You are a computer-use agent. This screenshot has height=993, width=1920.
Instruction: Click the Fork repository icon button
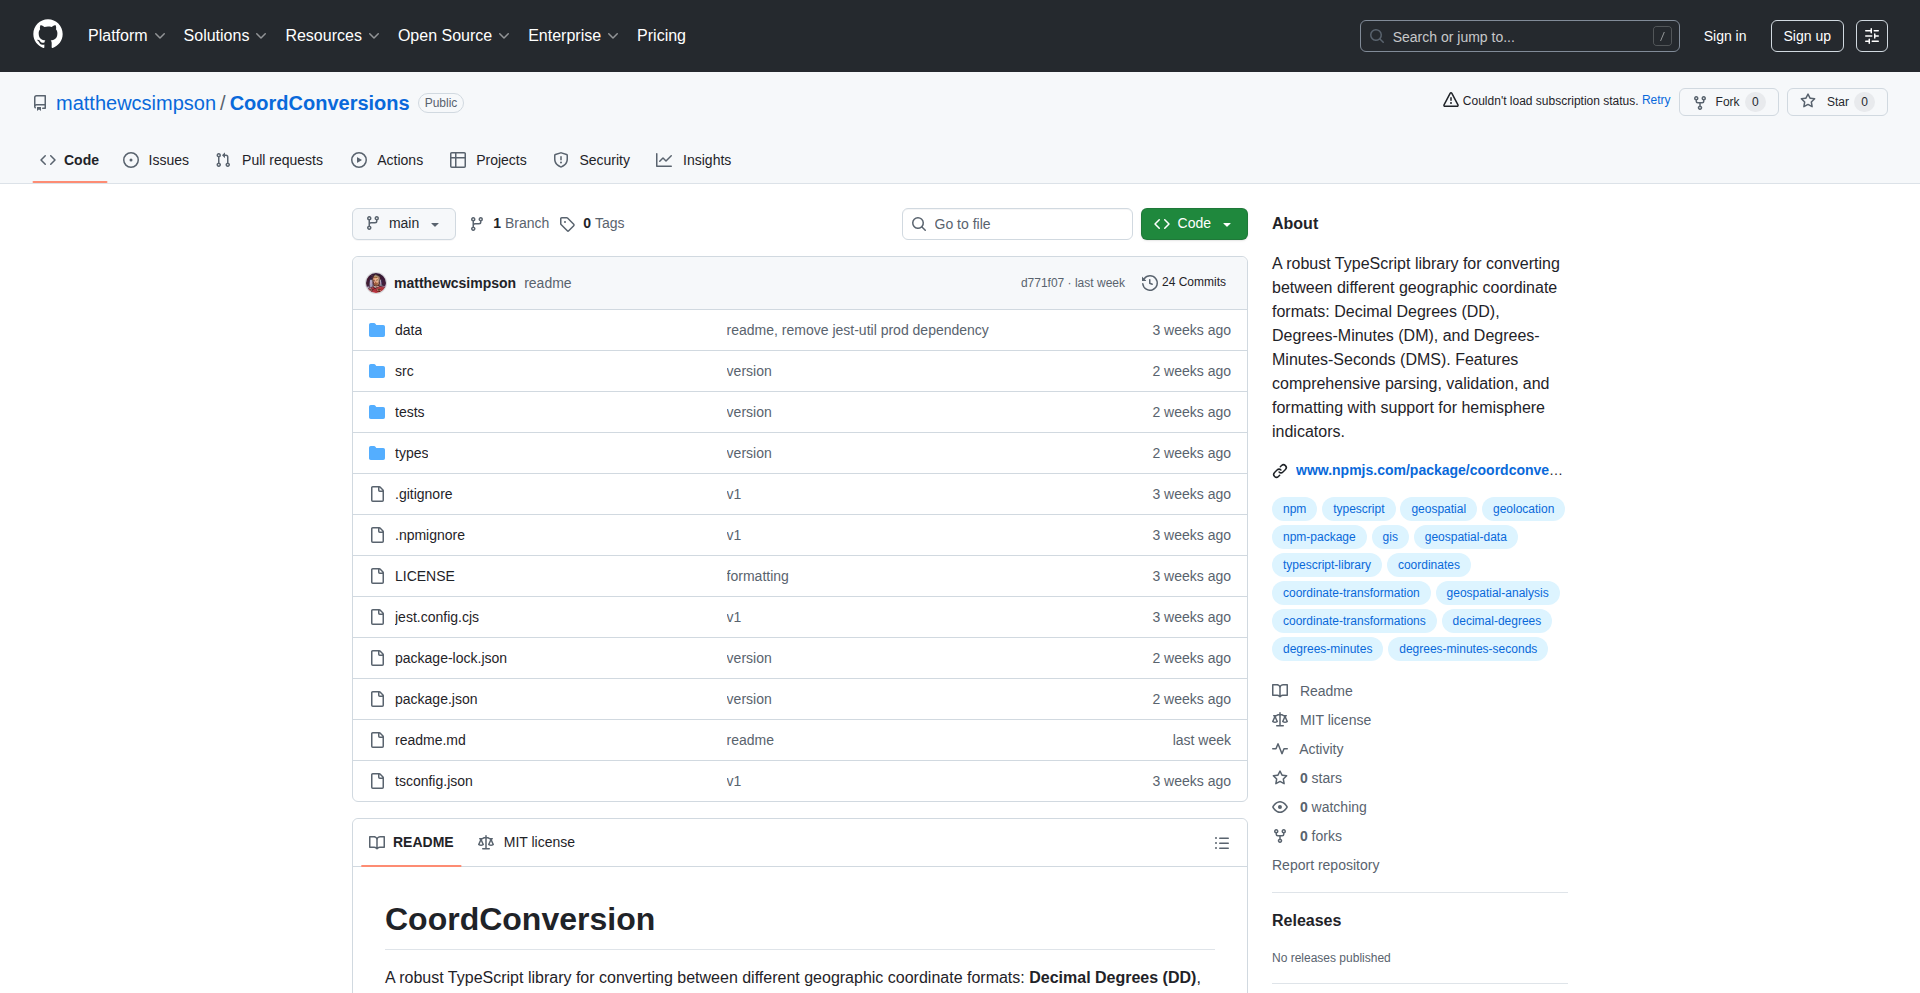click(1700, 102)
